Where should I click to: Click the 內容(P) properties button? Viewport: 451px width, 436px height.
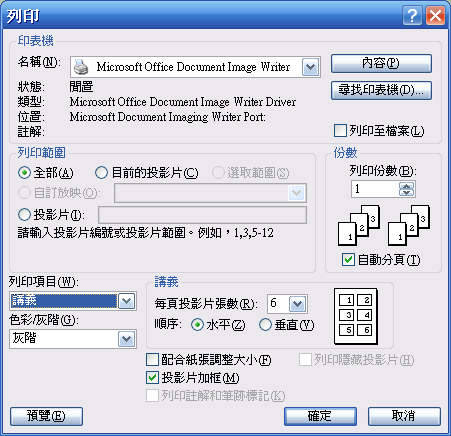[x=381, y=63]
